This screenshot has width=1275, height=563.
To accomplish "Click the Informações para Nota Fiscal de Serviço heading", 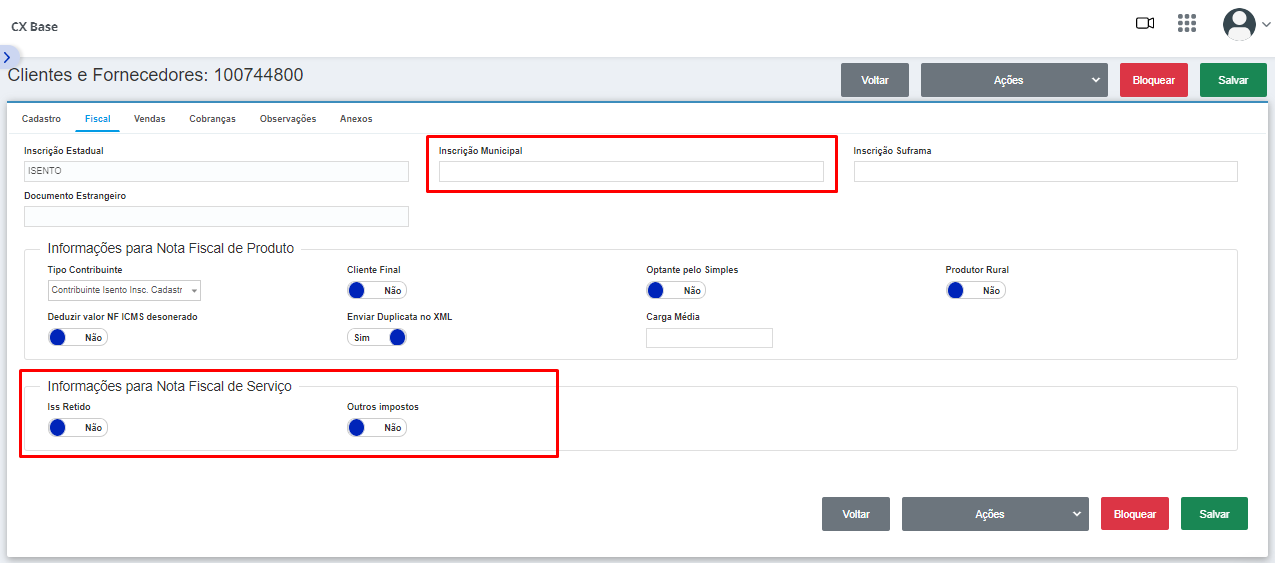I will point(170,386).
